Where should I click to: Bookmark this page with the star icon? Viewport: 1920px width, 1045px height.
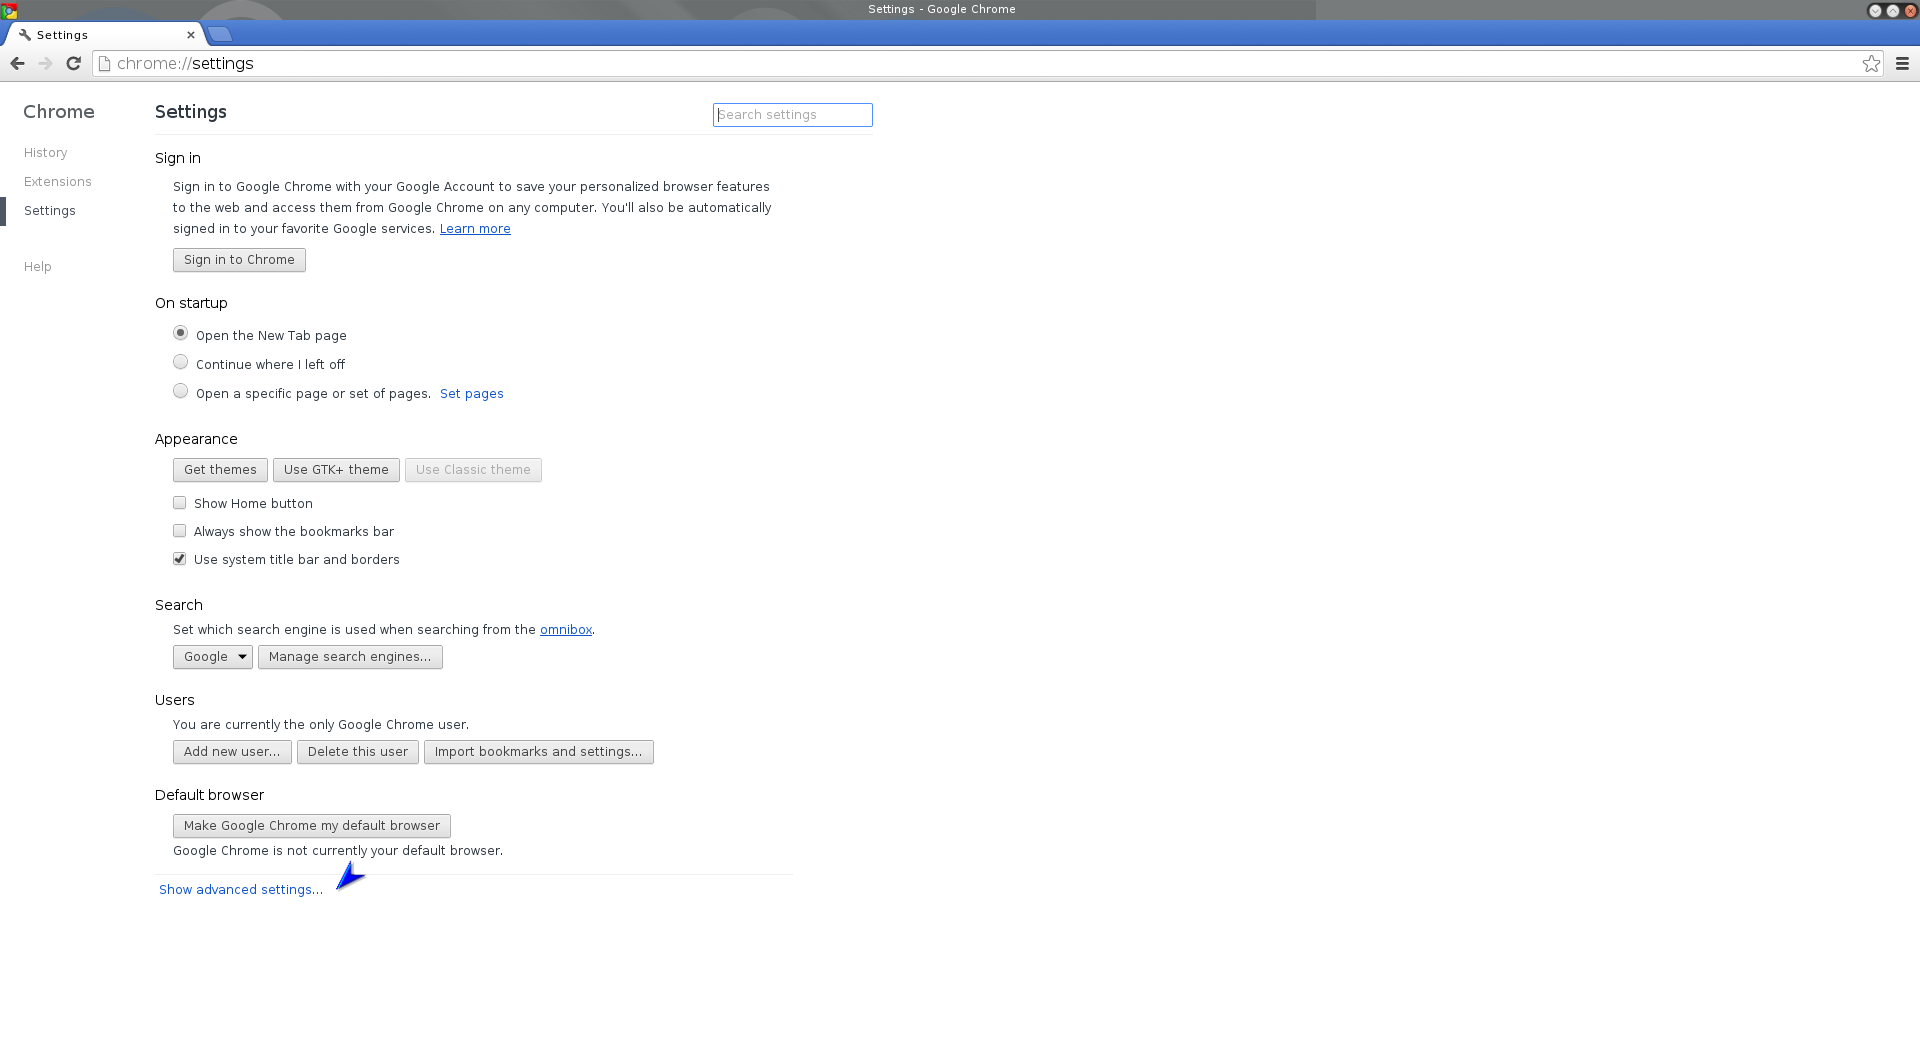[x=1871, y=63]
